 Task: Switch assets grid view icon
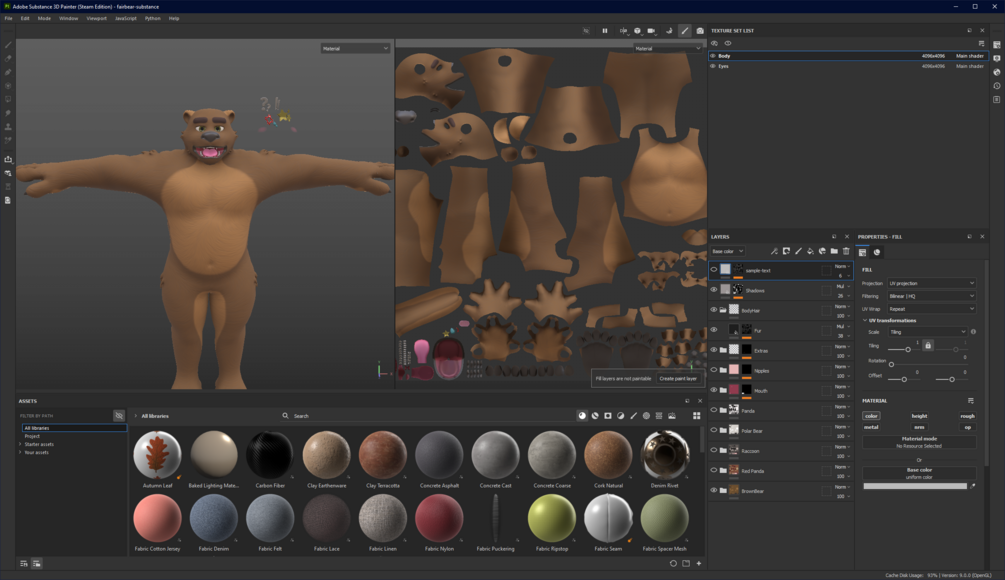697,416
